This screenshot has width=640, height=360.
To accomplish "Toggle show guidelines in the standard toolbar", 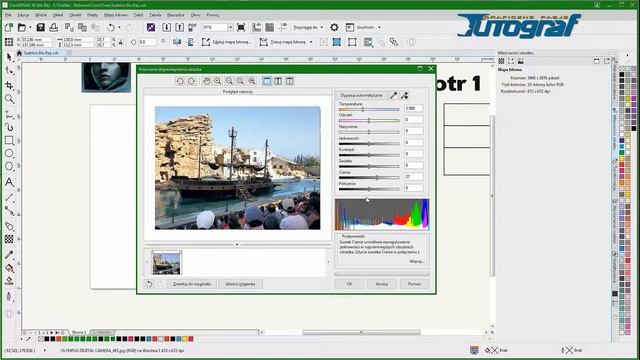I will pyautogui.click(x=283, y=27).
